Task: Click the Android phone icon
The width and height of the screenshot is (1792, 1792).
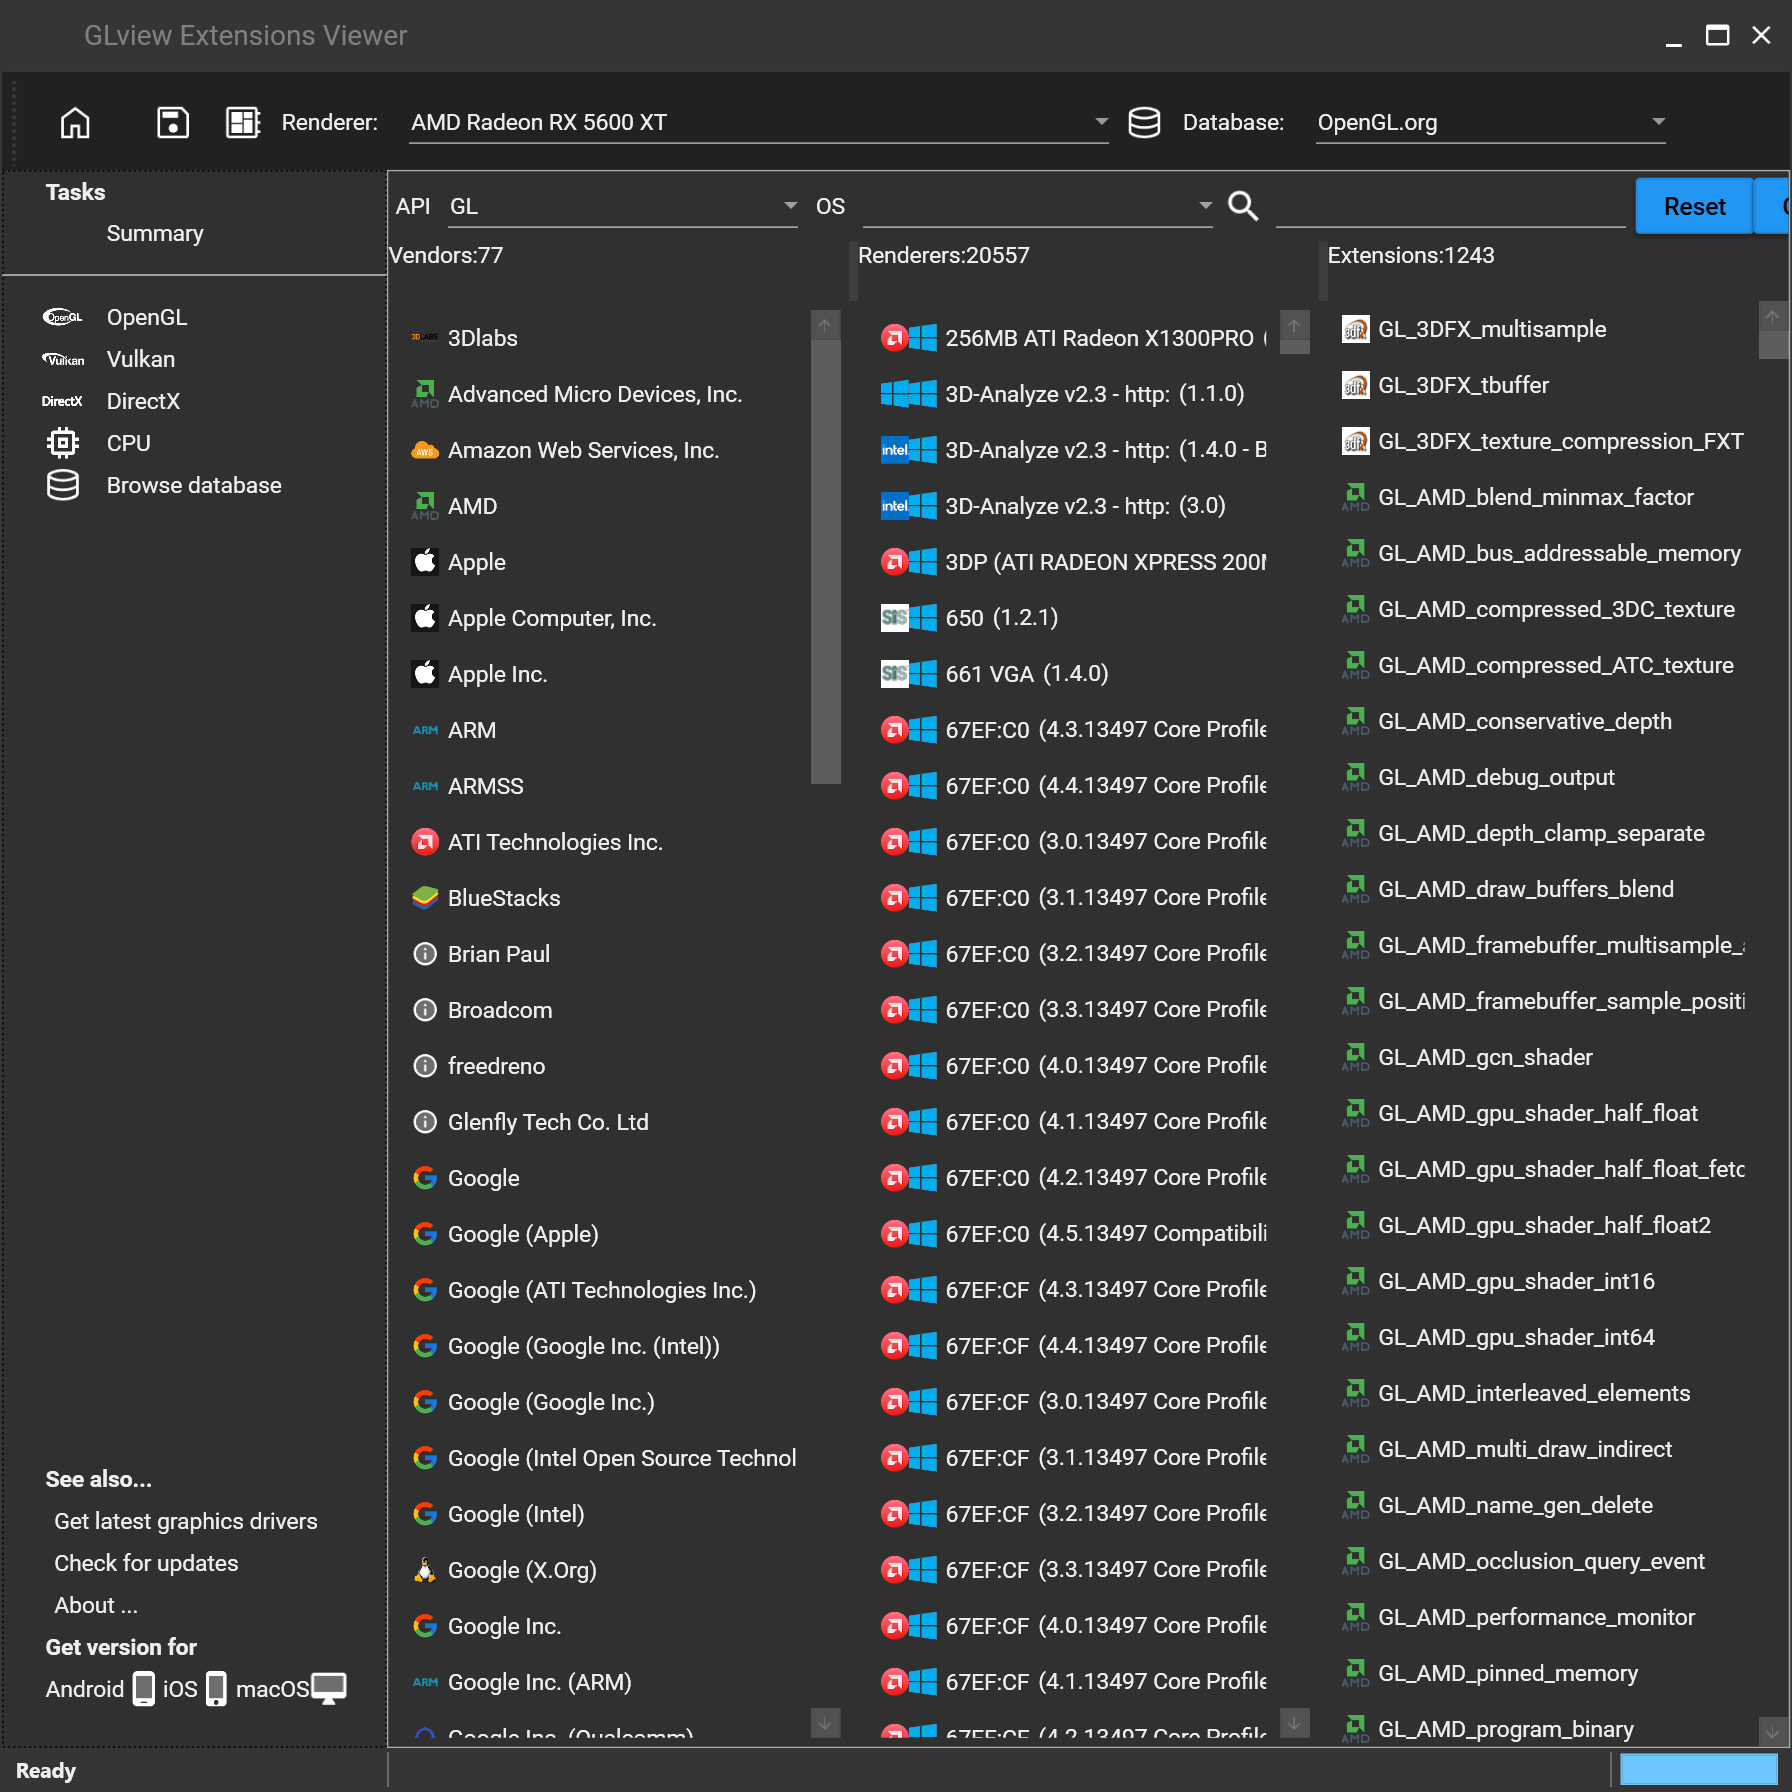Action: tap(144, 1688)
